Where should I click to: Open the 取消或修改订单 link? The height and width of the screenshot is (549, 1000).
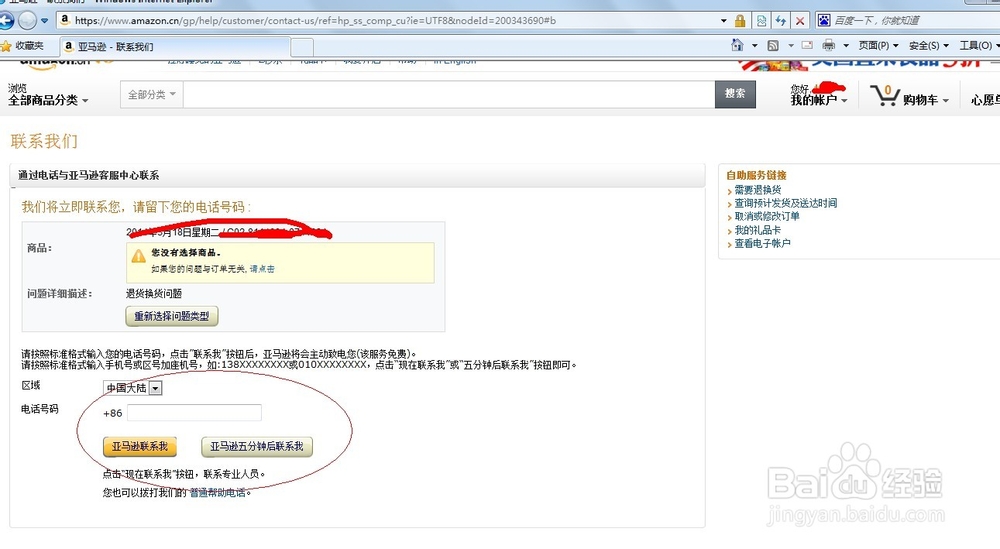[x=767, y=216]
